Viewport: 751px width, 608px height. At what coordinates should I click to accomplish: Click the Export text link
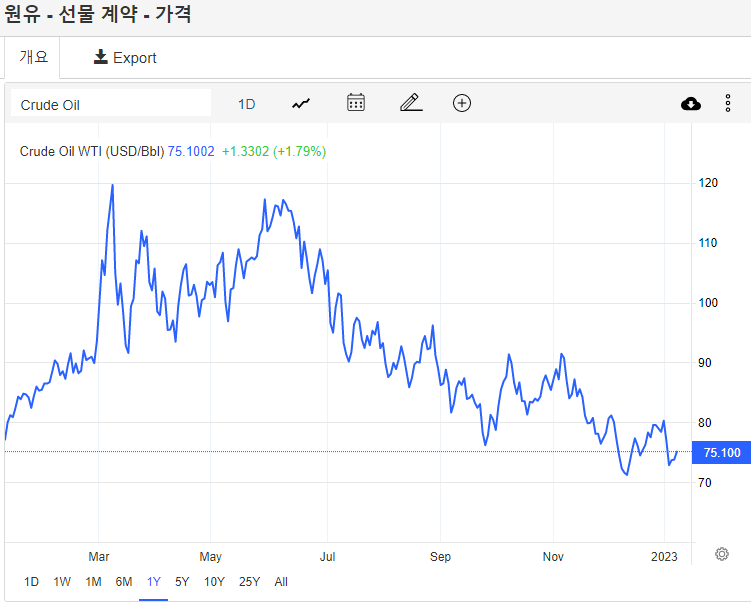pos(135,58)
